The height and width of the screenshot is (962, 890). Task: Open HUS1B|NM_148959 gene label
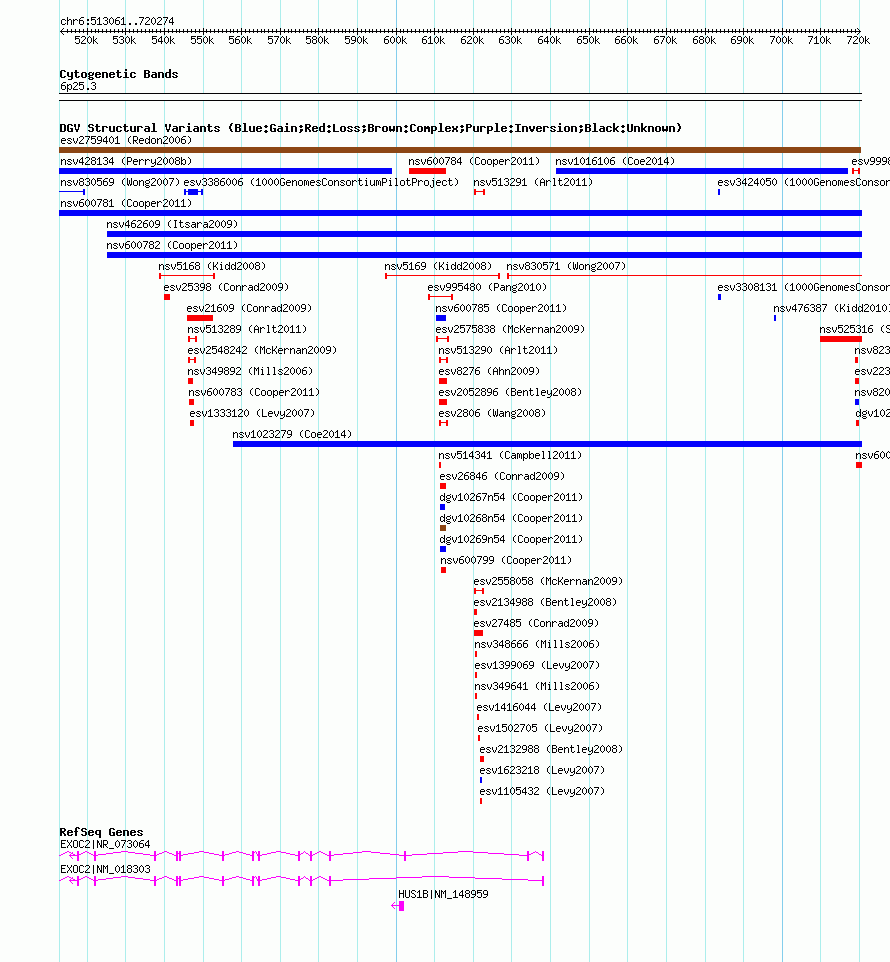point(443,895)
